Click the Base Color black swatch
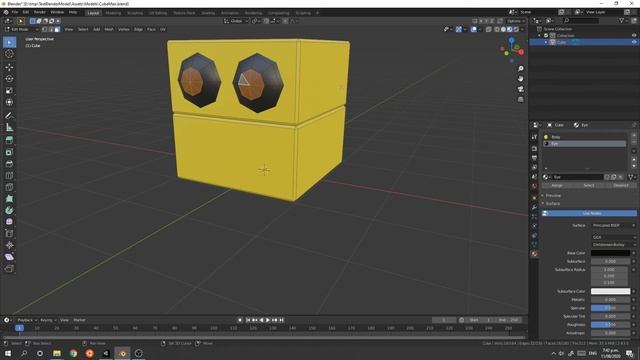The height and width of the screenshot is (360, 640). [x=610, y=253]
